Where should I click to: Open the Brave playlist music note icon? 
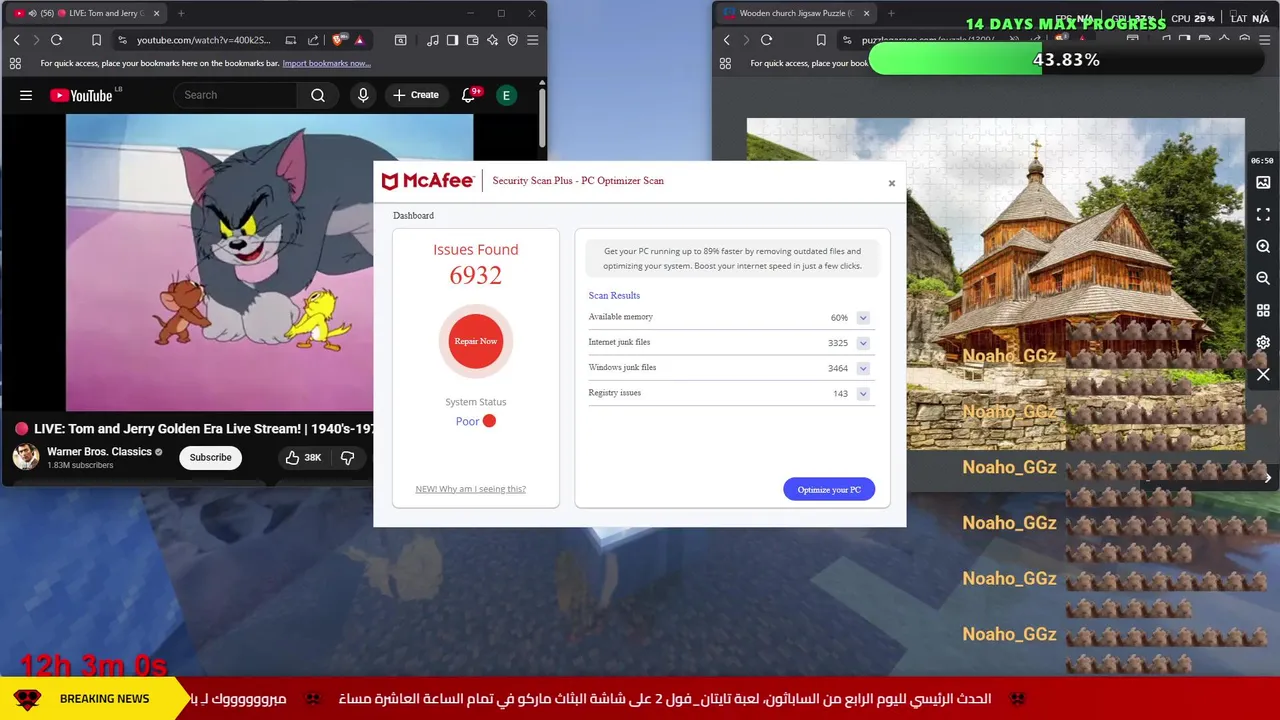(x=432, y=40)
